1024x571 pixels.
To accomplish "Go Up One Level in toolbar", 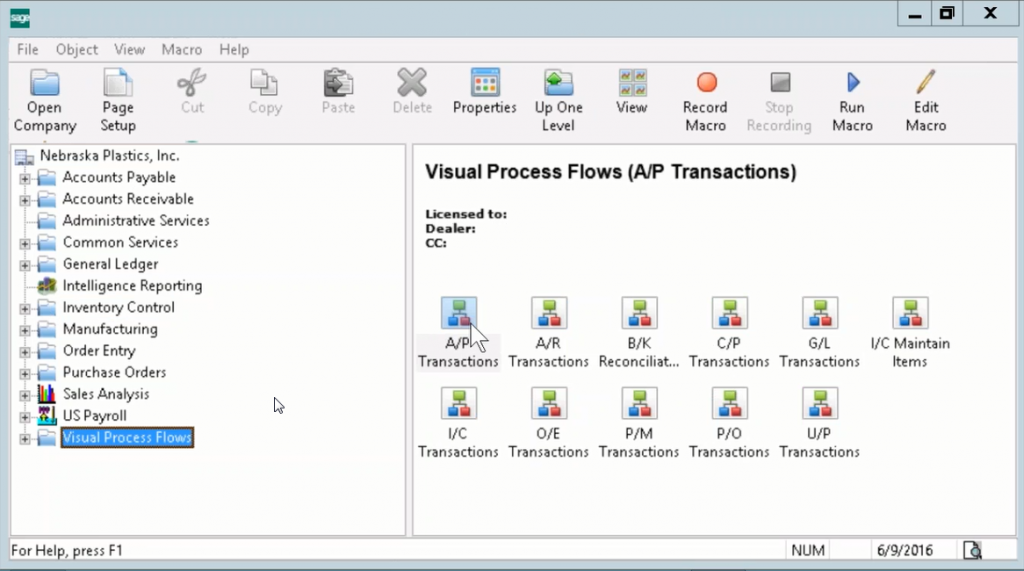I will coord(558,100).
